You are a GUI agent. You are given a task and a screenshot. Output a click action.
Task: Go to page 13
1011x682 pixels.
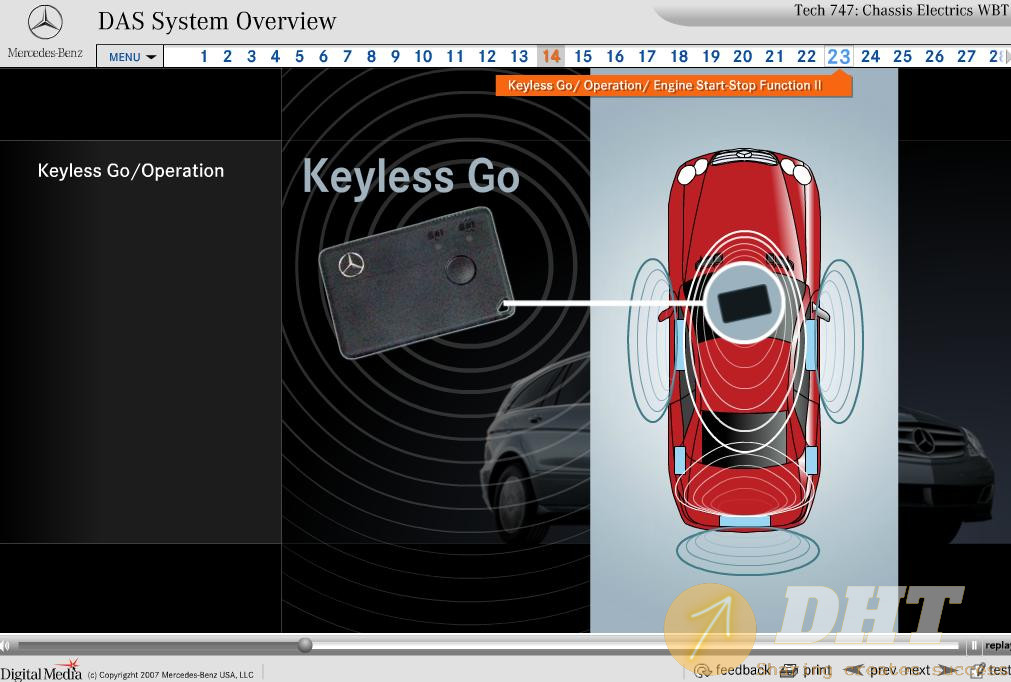[x=519, y=57]
